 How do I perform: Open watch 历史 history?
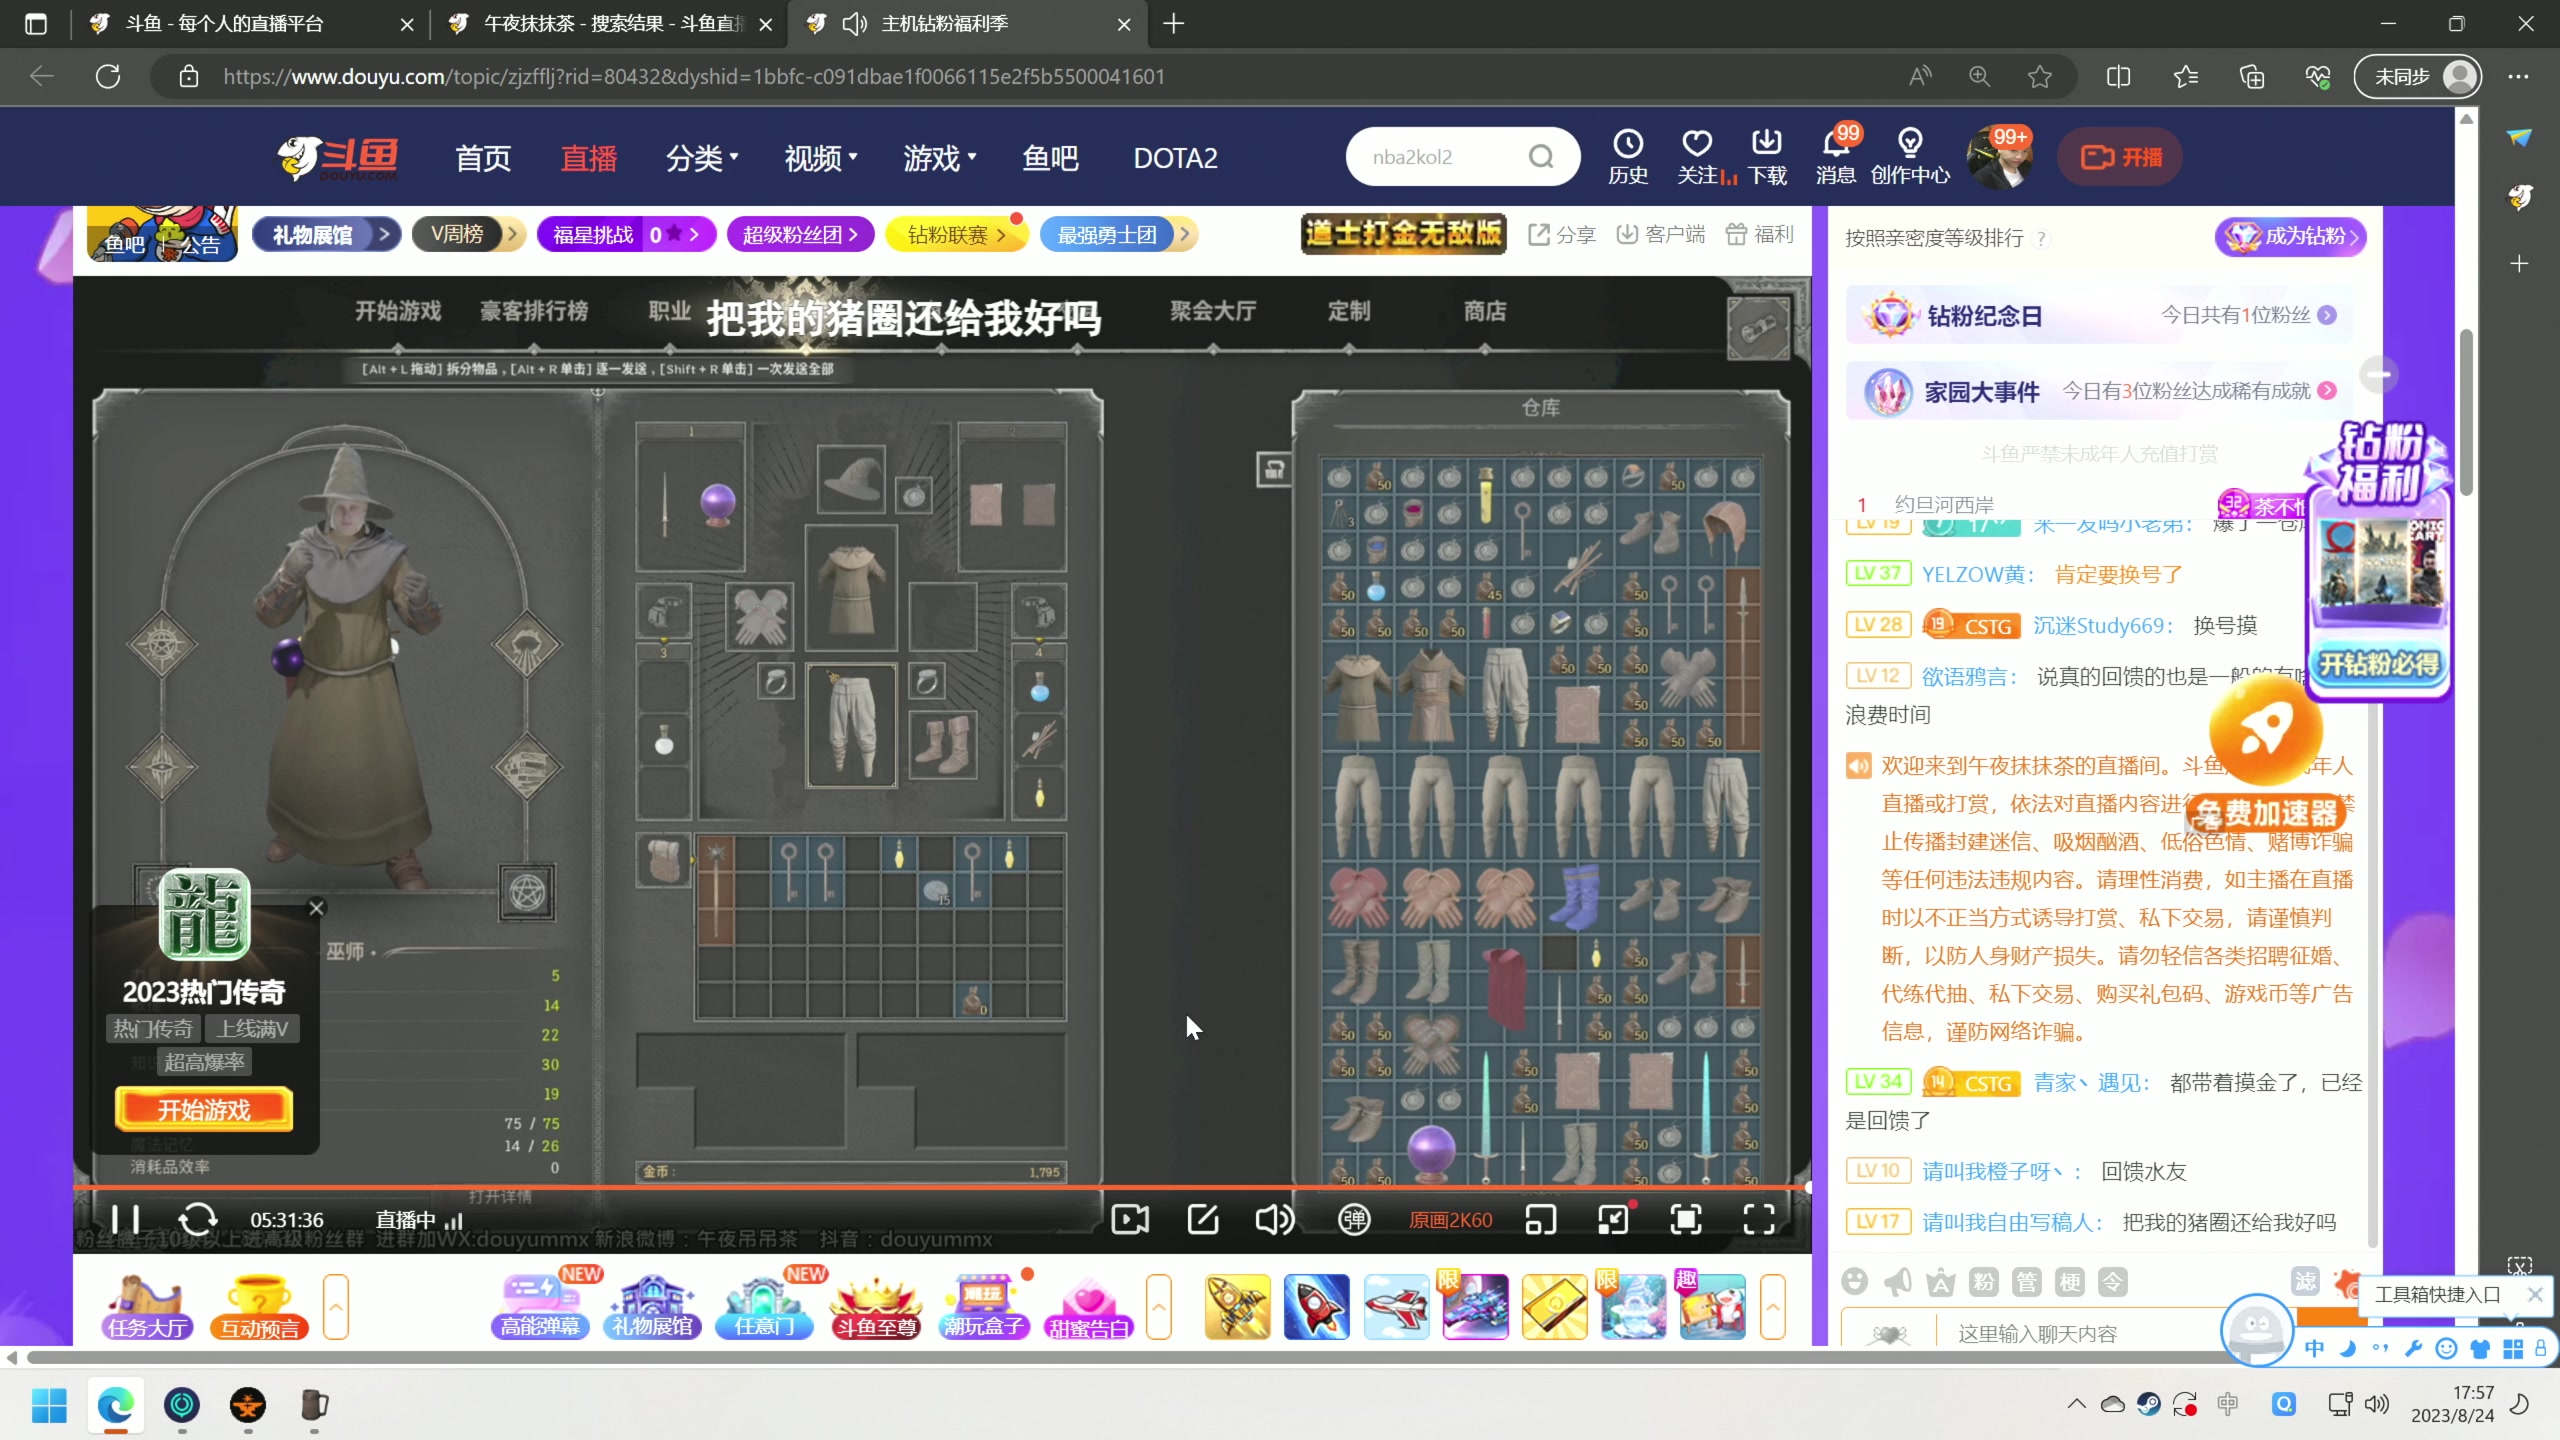click(x=1628, y=158)
